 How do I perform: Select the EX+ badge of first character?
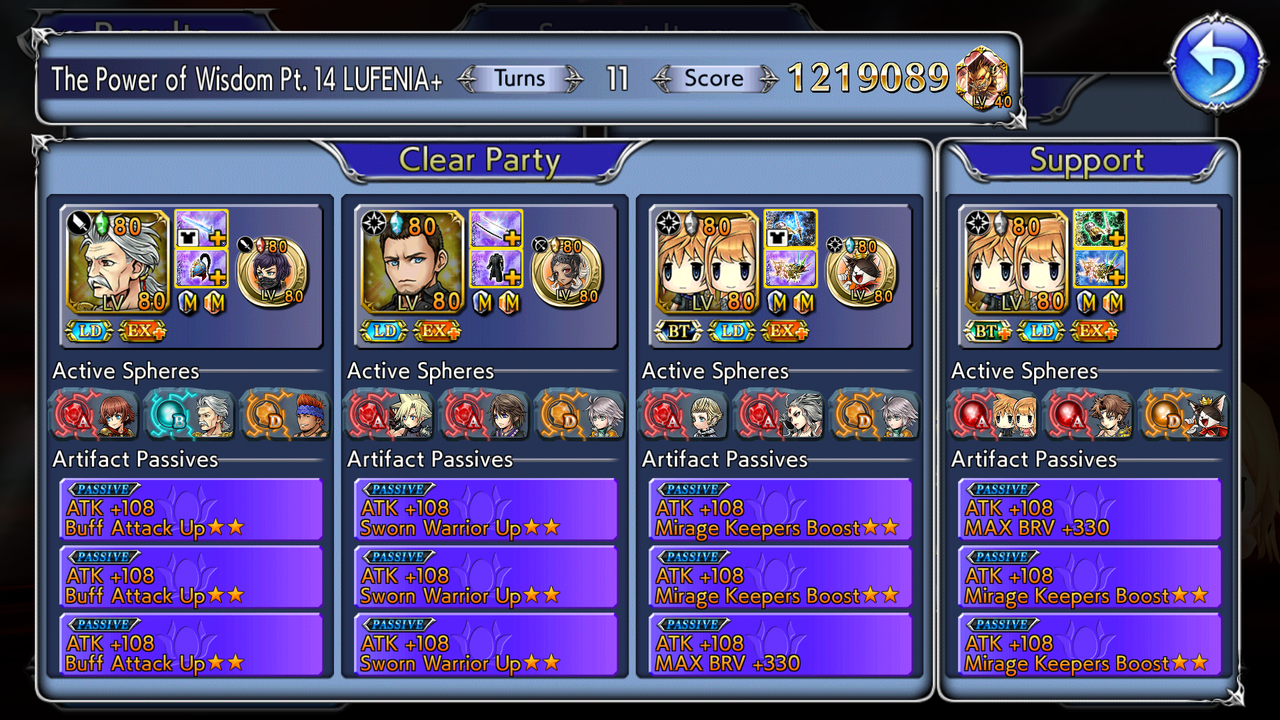(142, 330)
